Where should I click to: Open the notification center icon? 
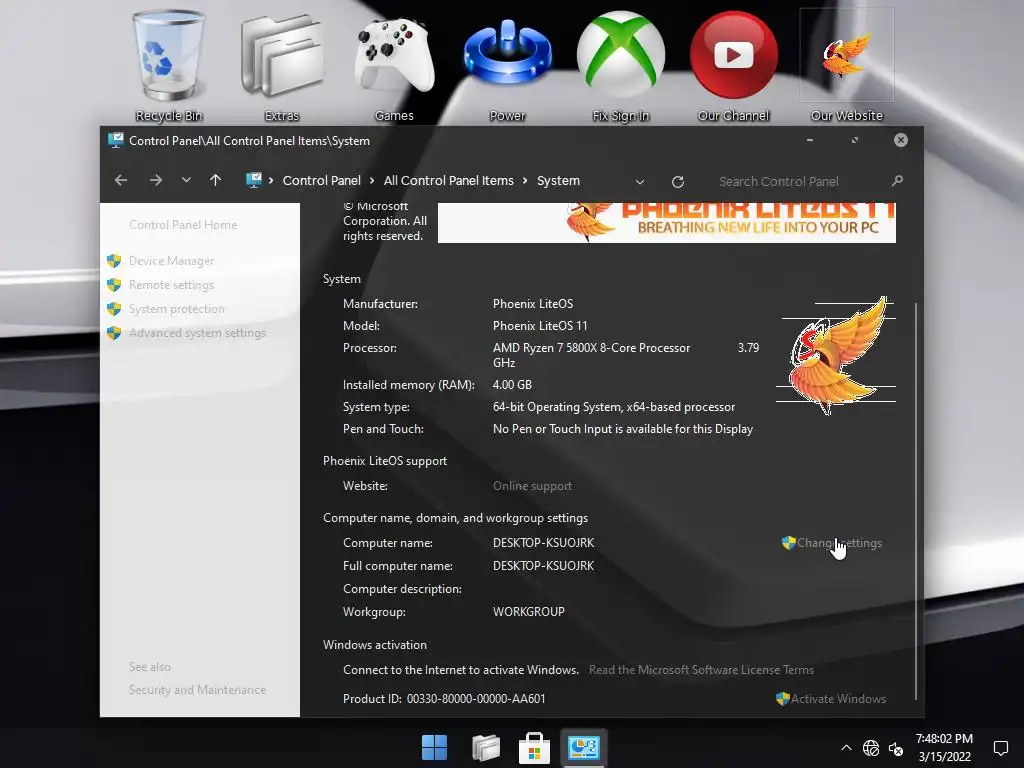(x=1000, y=748)
